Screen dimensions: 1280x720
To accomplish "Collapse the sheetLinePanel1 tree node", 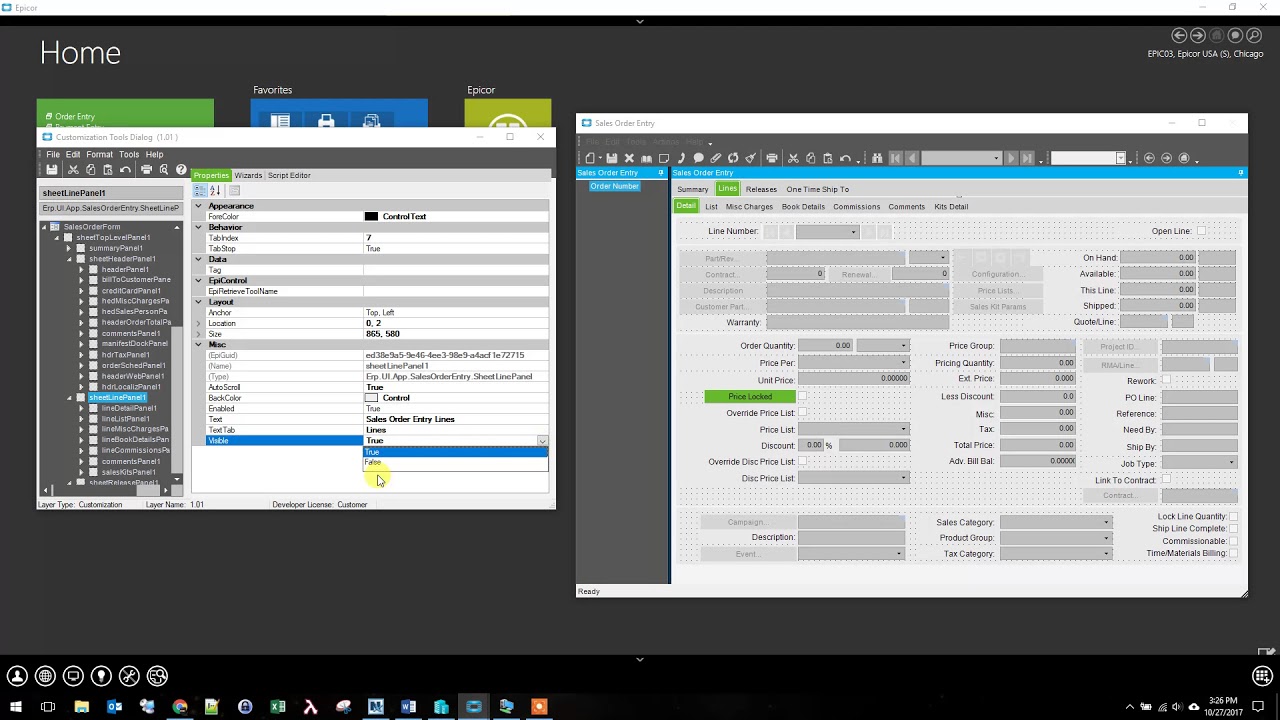I will [69, 397].
